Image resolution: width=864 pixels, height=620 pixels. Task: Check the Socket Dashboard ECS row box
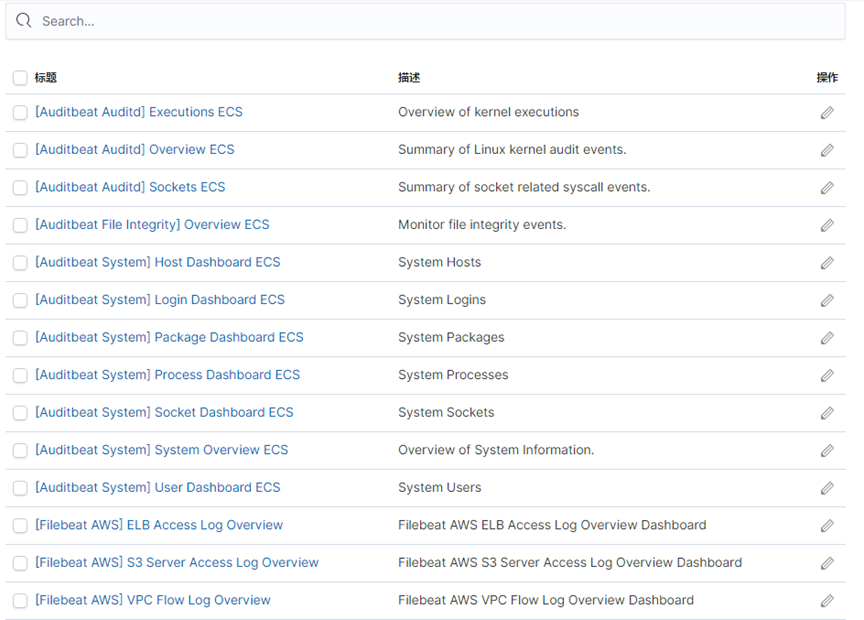click(x=20, y=412)
